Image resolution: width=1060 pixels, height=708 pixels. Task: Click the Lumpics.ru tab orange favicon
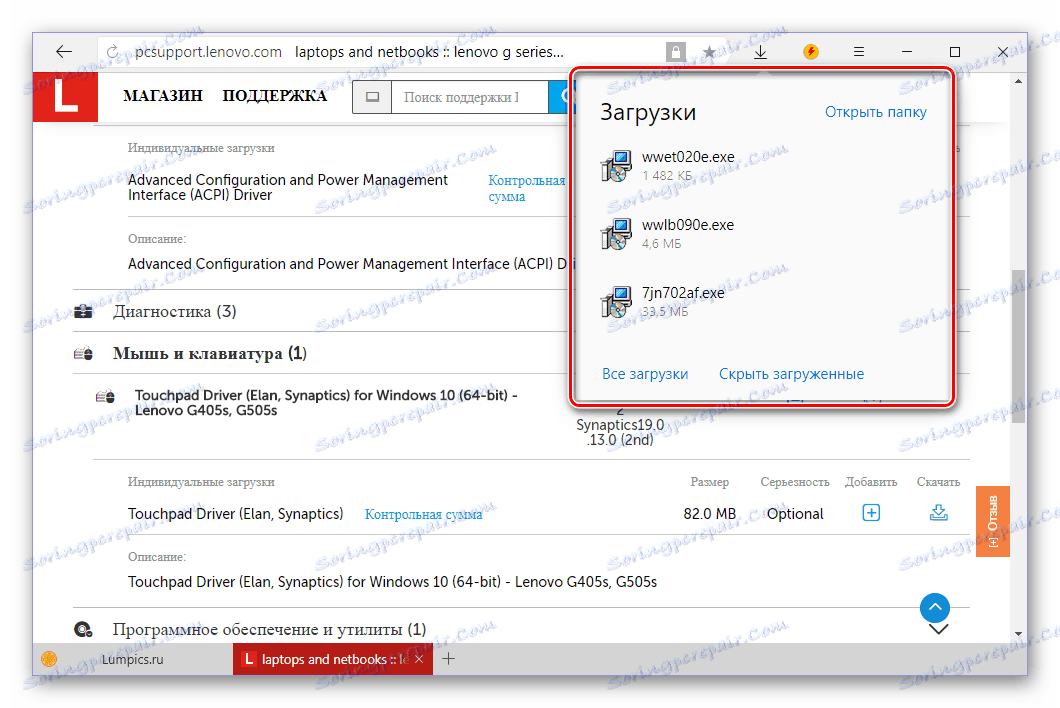(x=49, y=659)
